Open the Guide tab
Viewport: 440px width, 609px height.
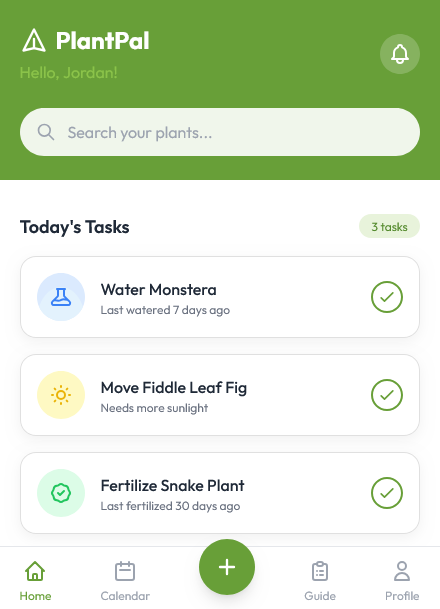[320, 581]
